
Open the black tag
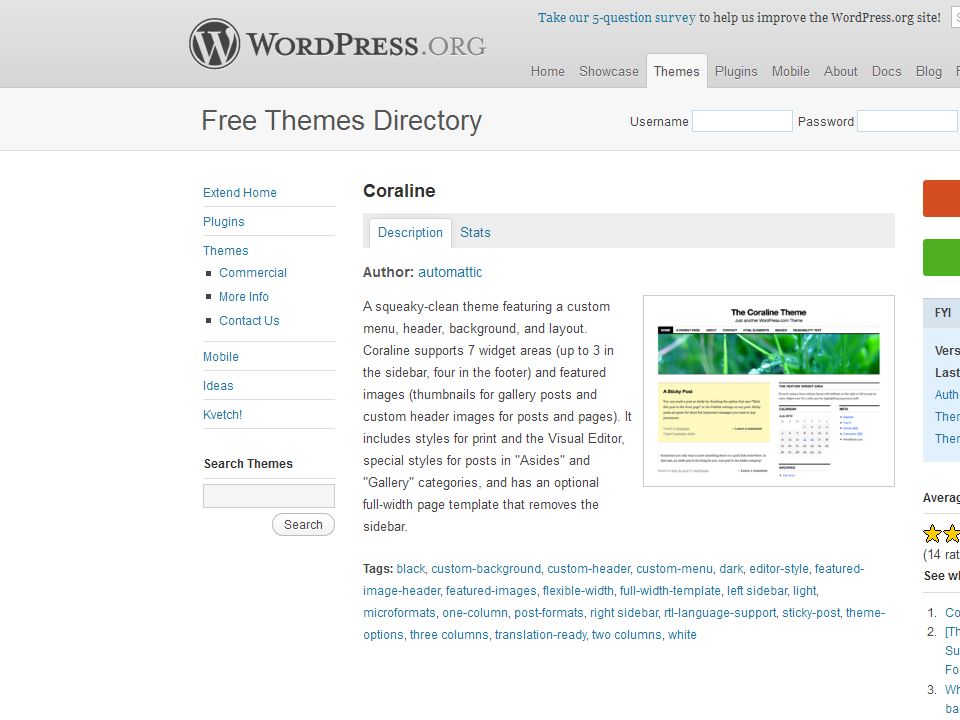pyautogui.click(x=411, y=569)
